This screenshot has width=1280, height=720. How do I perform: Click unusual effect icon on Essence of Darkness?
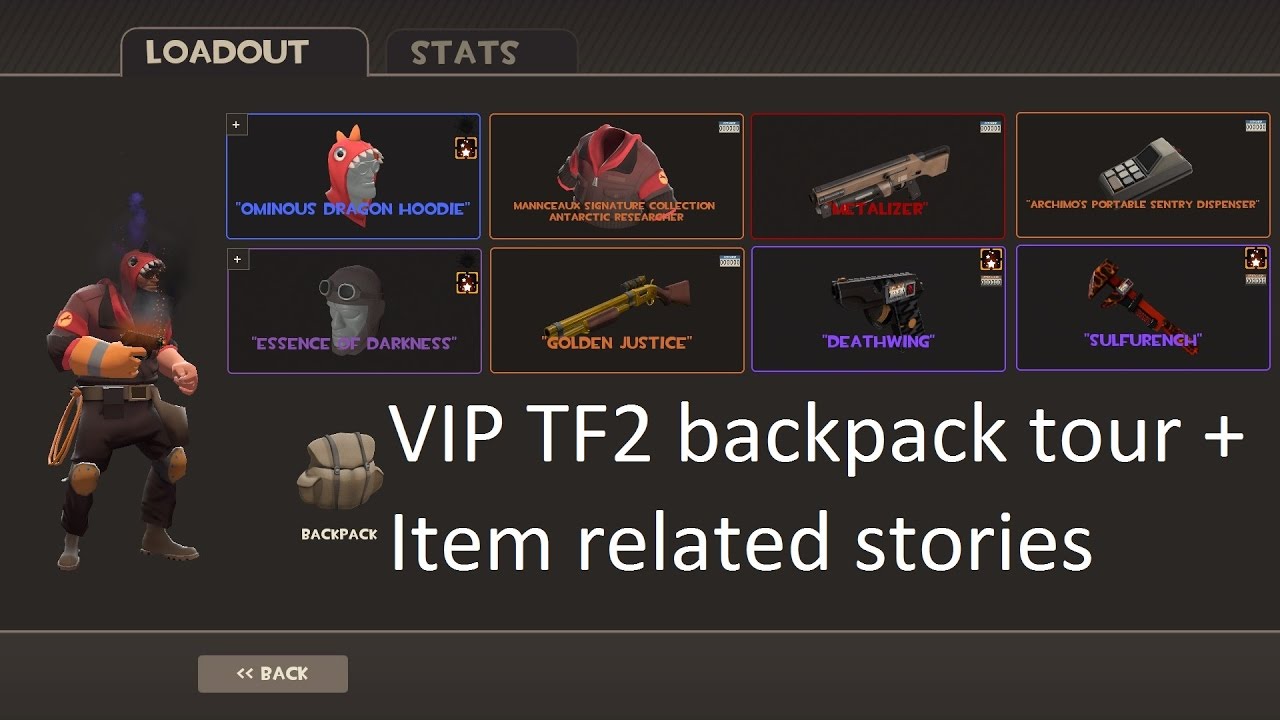467,283
